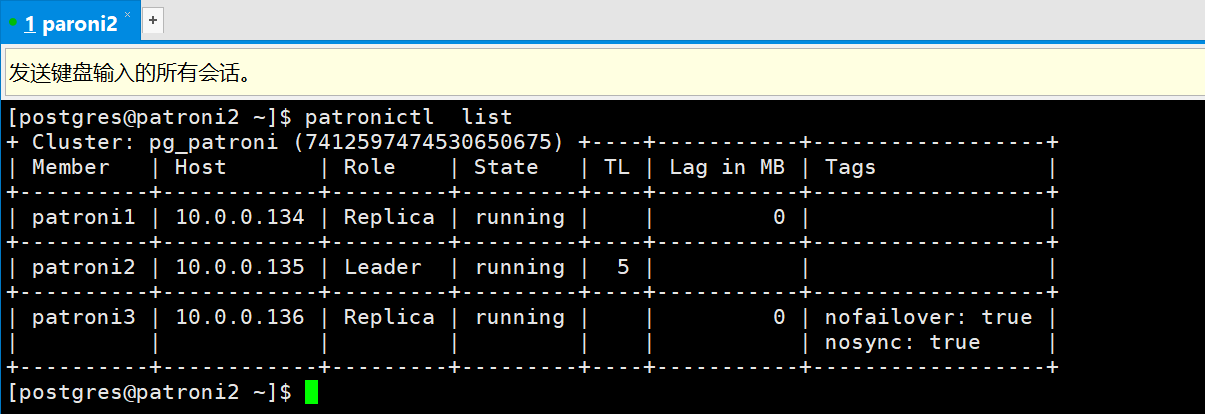Click the send-keyboard-input-to-all-sessions field
1205x414 pixels.
pos(600,72)
